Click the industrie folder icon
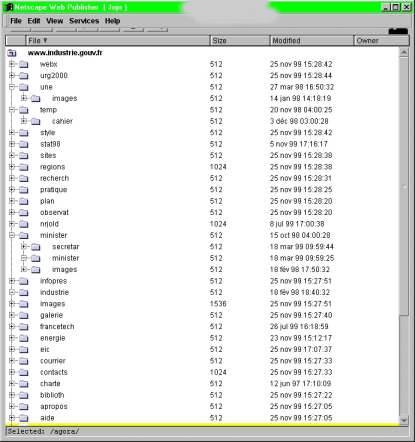The image size is (415, 442). pos(24,292)
